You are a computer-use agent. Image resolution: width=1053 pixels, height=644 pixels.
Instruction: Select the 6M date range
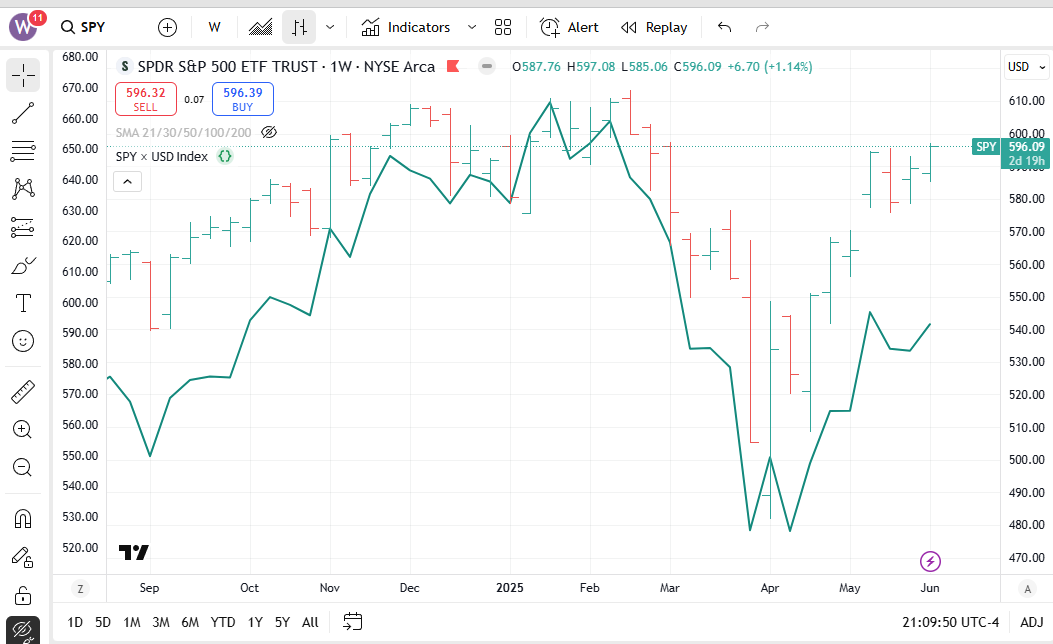tap(190, 623)
